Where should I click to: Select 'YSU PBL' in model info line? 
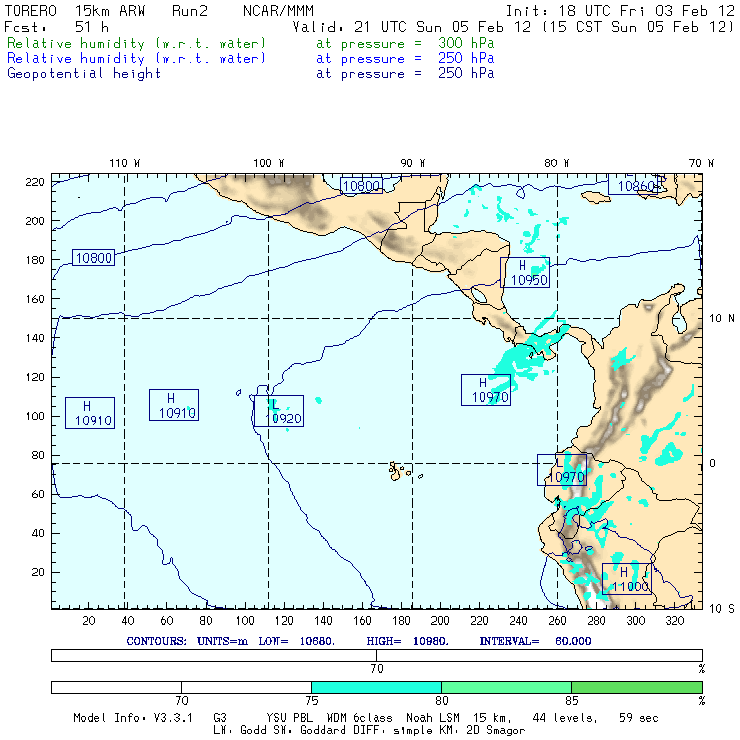tap(289, 718)
